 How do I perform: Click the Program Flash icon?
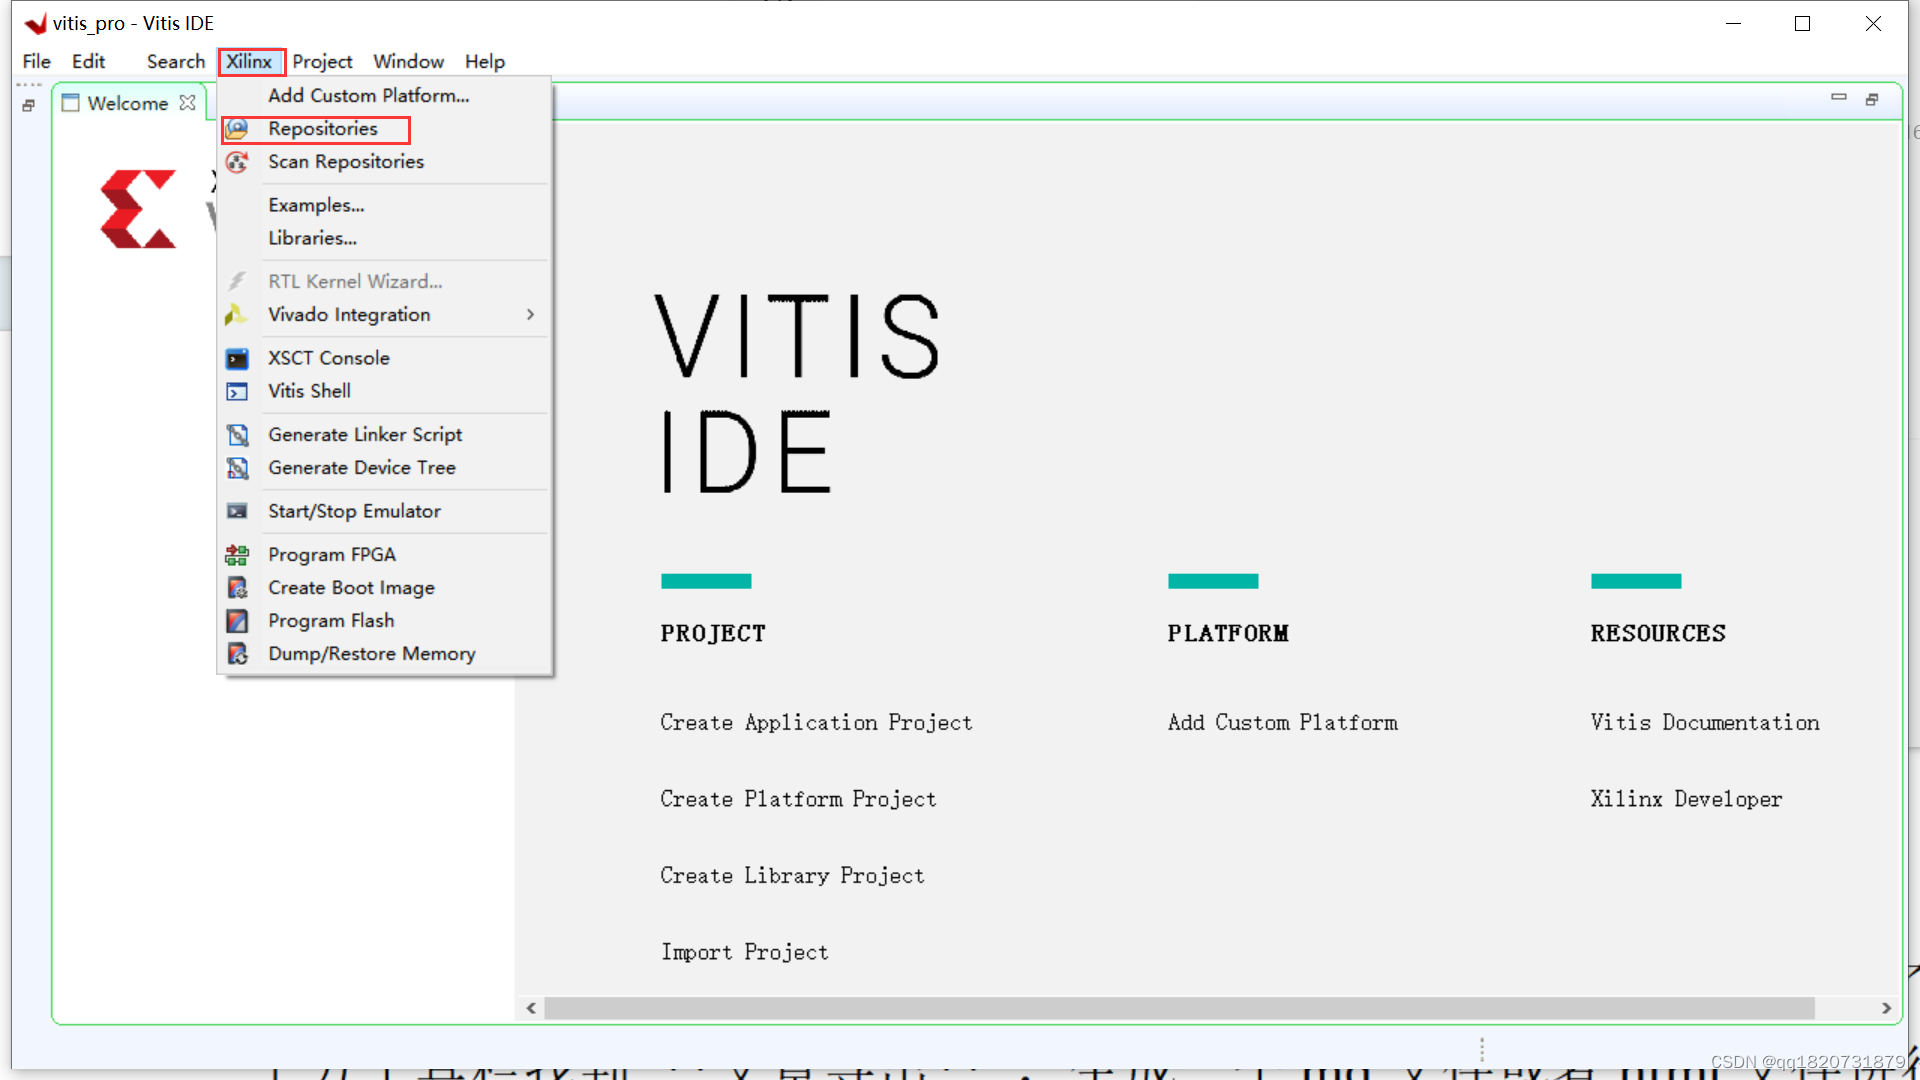point(237,621)
